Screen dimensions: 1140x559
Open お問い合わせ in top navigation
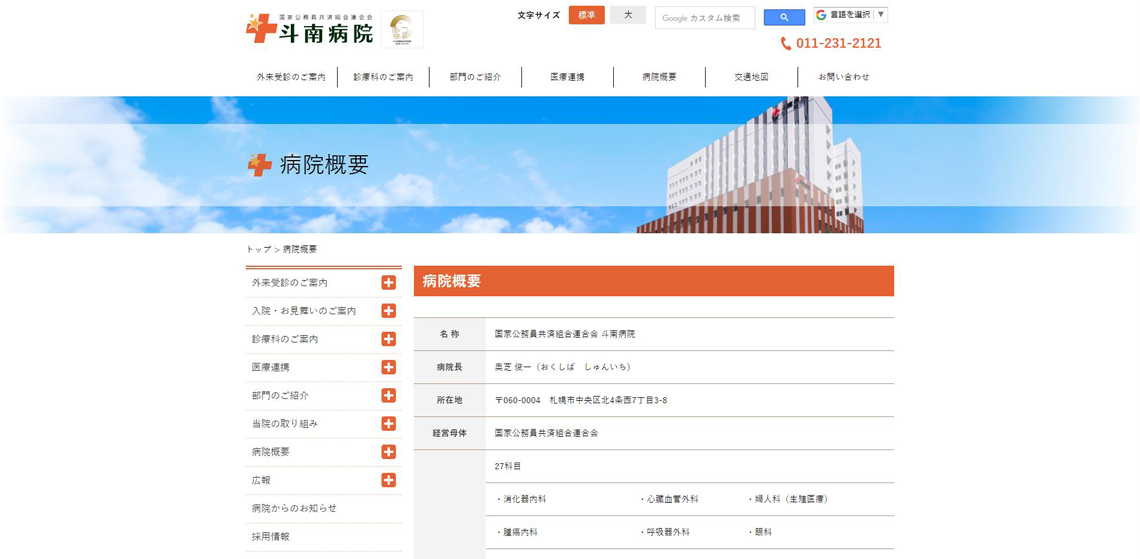click(843, 77)
